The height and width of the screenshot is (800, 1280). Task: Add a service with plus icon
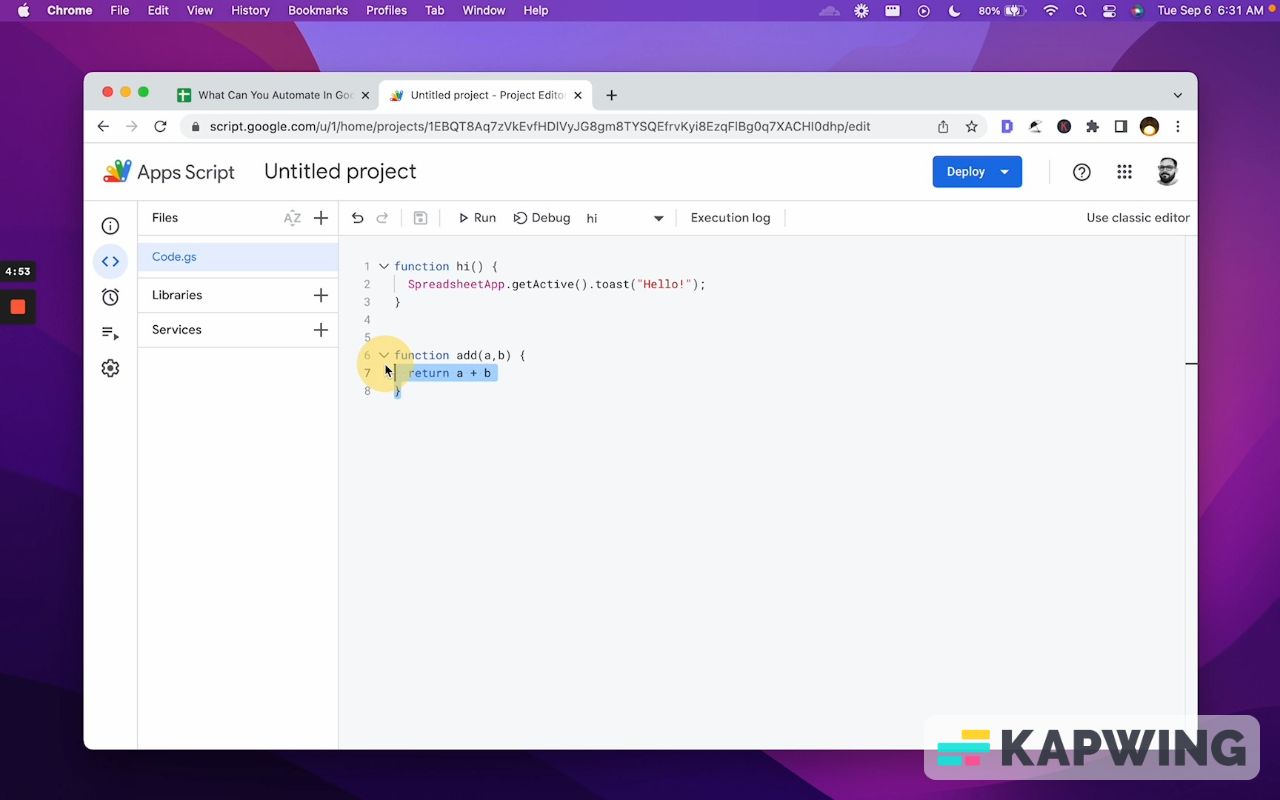pos(321,330)
